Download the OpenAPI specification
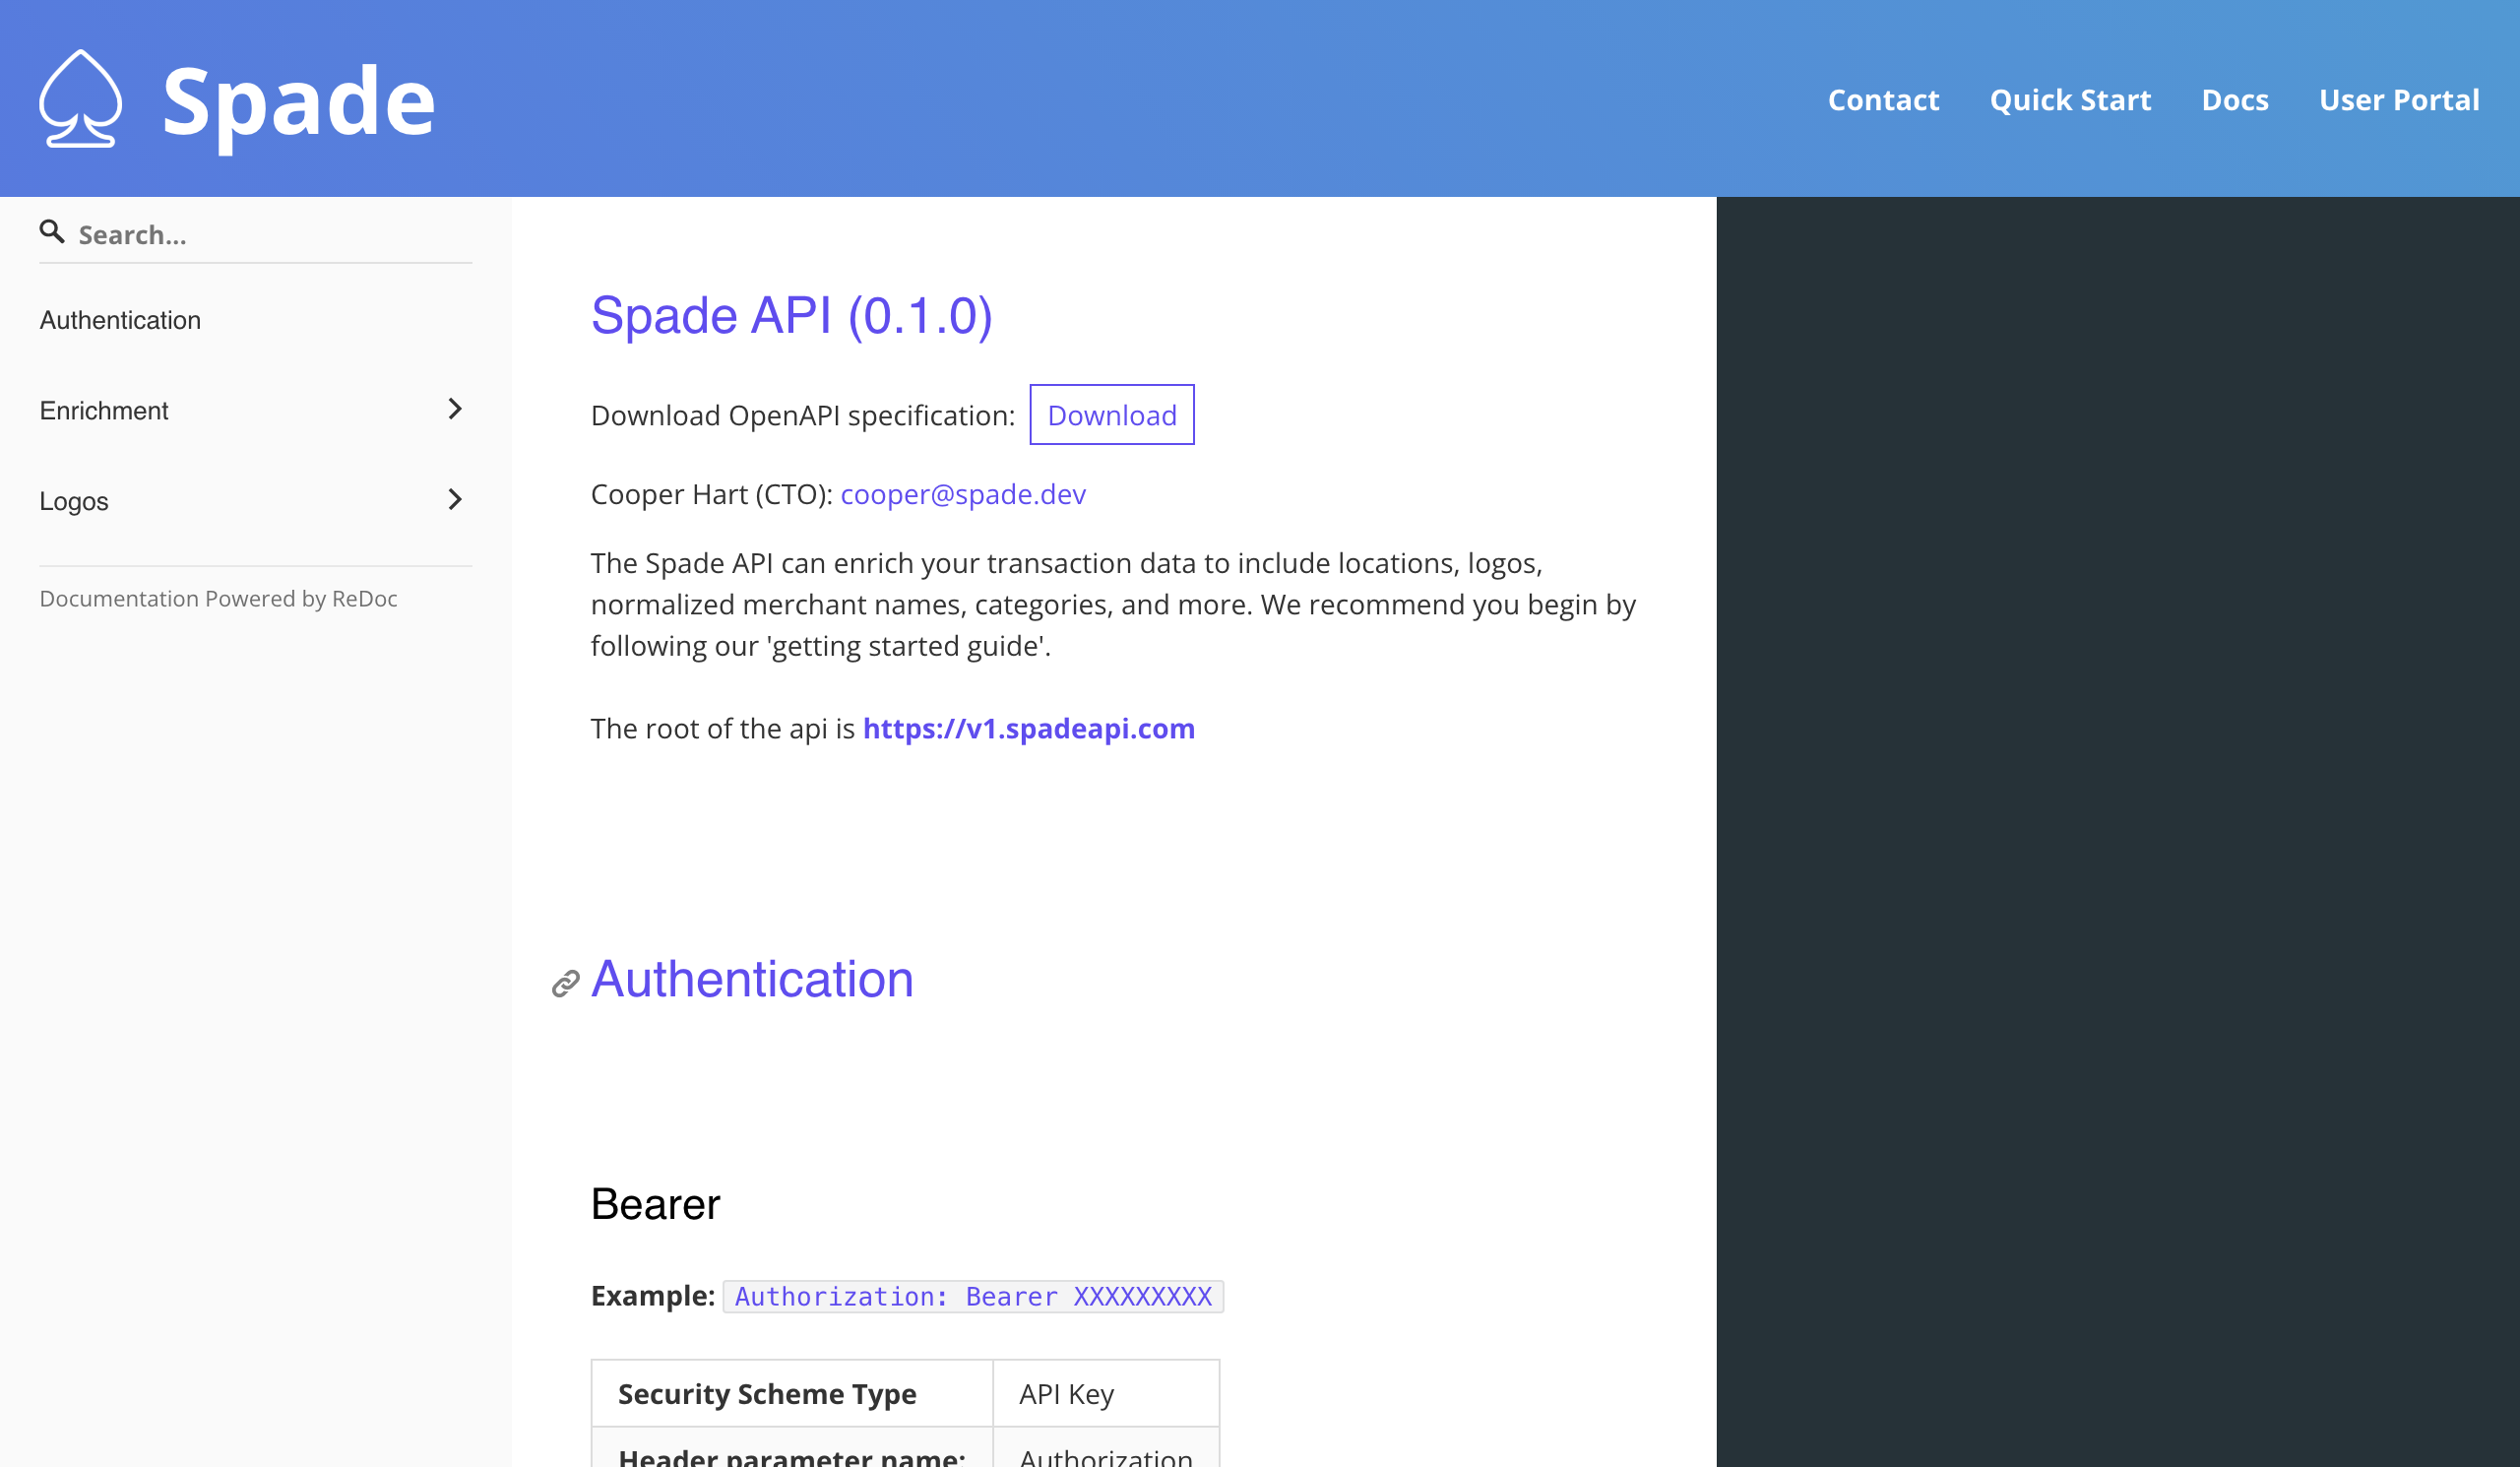The height and width of the screenshot is (1467, 2520). [x=1112, y=415]
